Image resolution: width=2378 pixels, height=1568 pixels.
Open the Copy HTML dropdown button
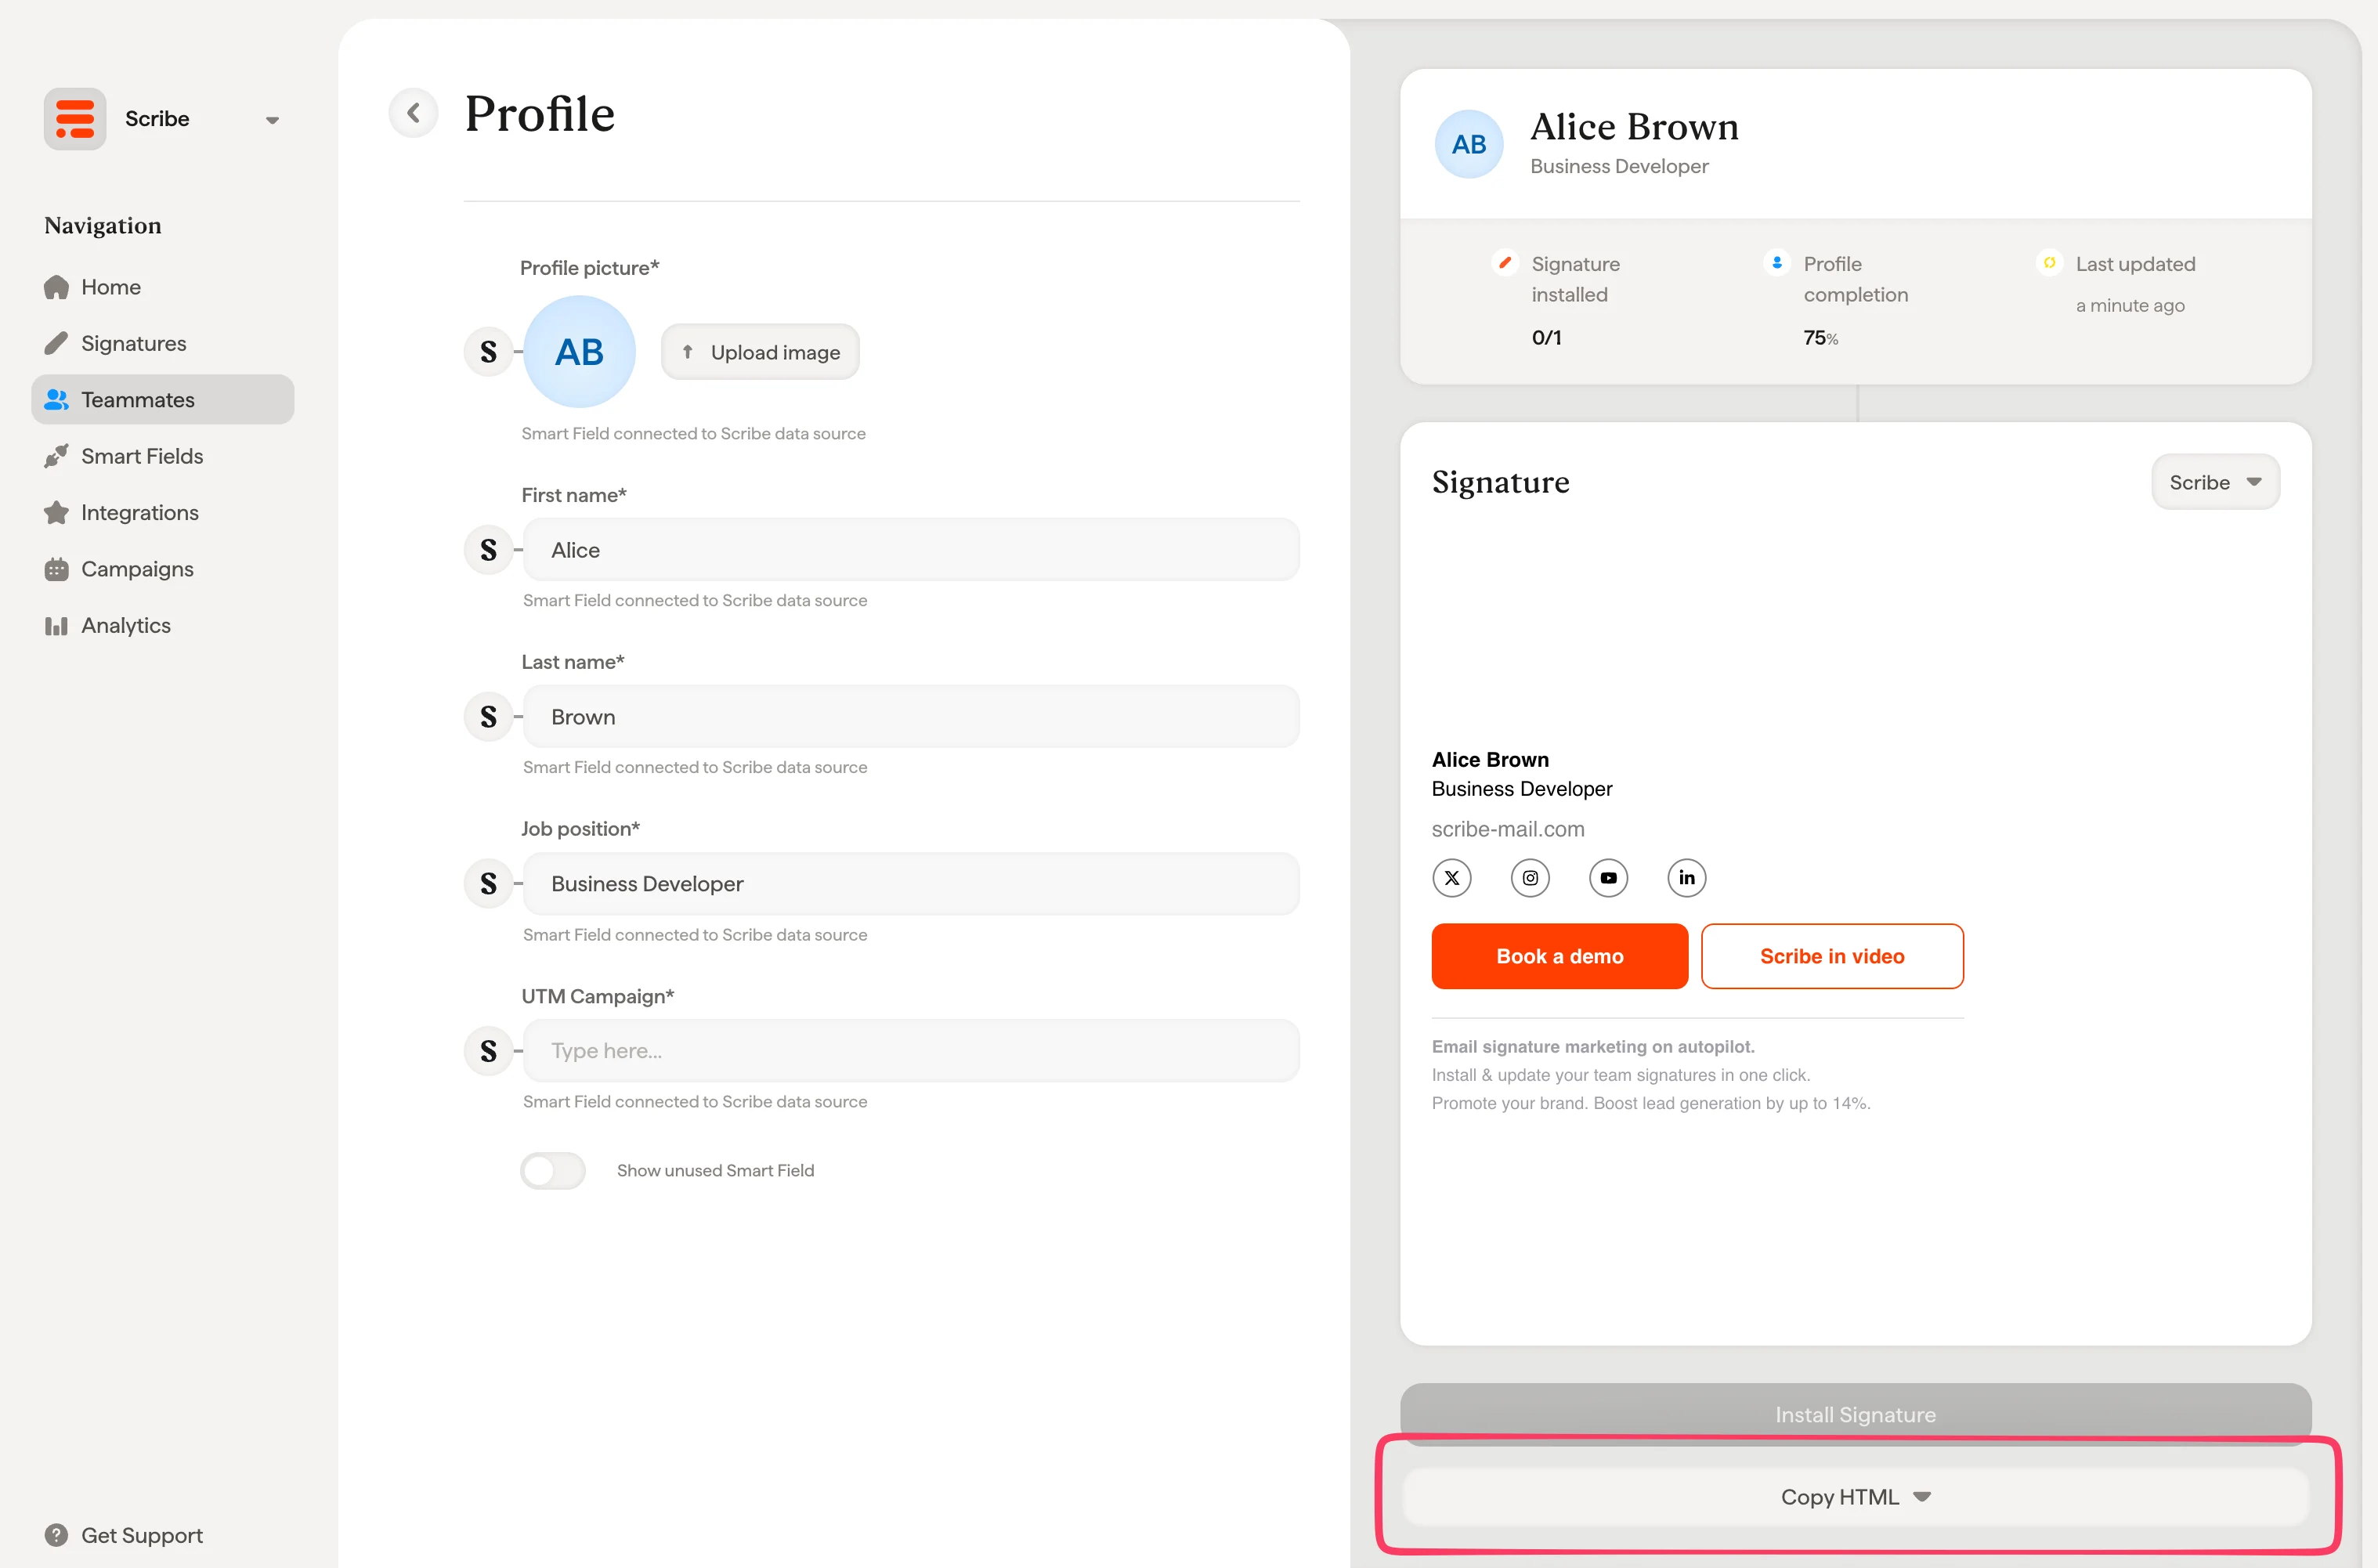tap(1856, 1497)
